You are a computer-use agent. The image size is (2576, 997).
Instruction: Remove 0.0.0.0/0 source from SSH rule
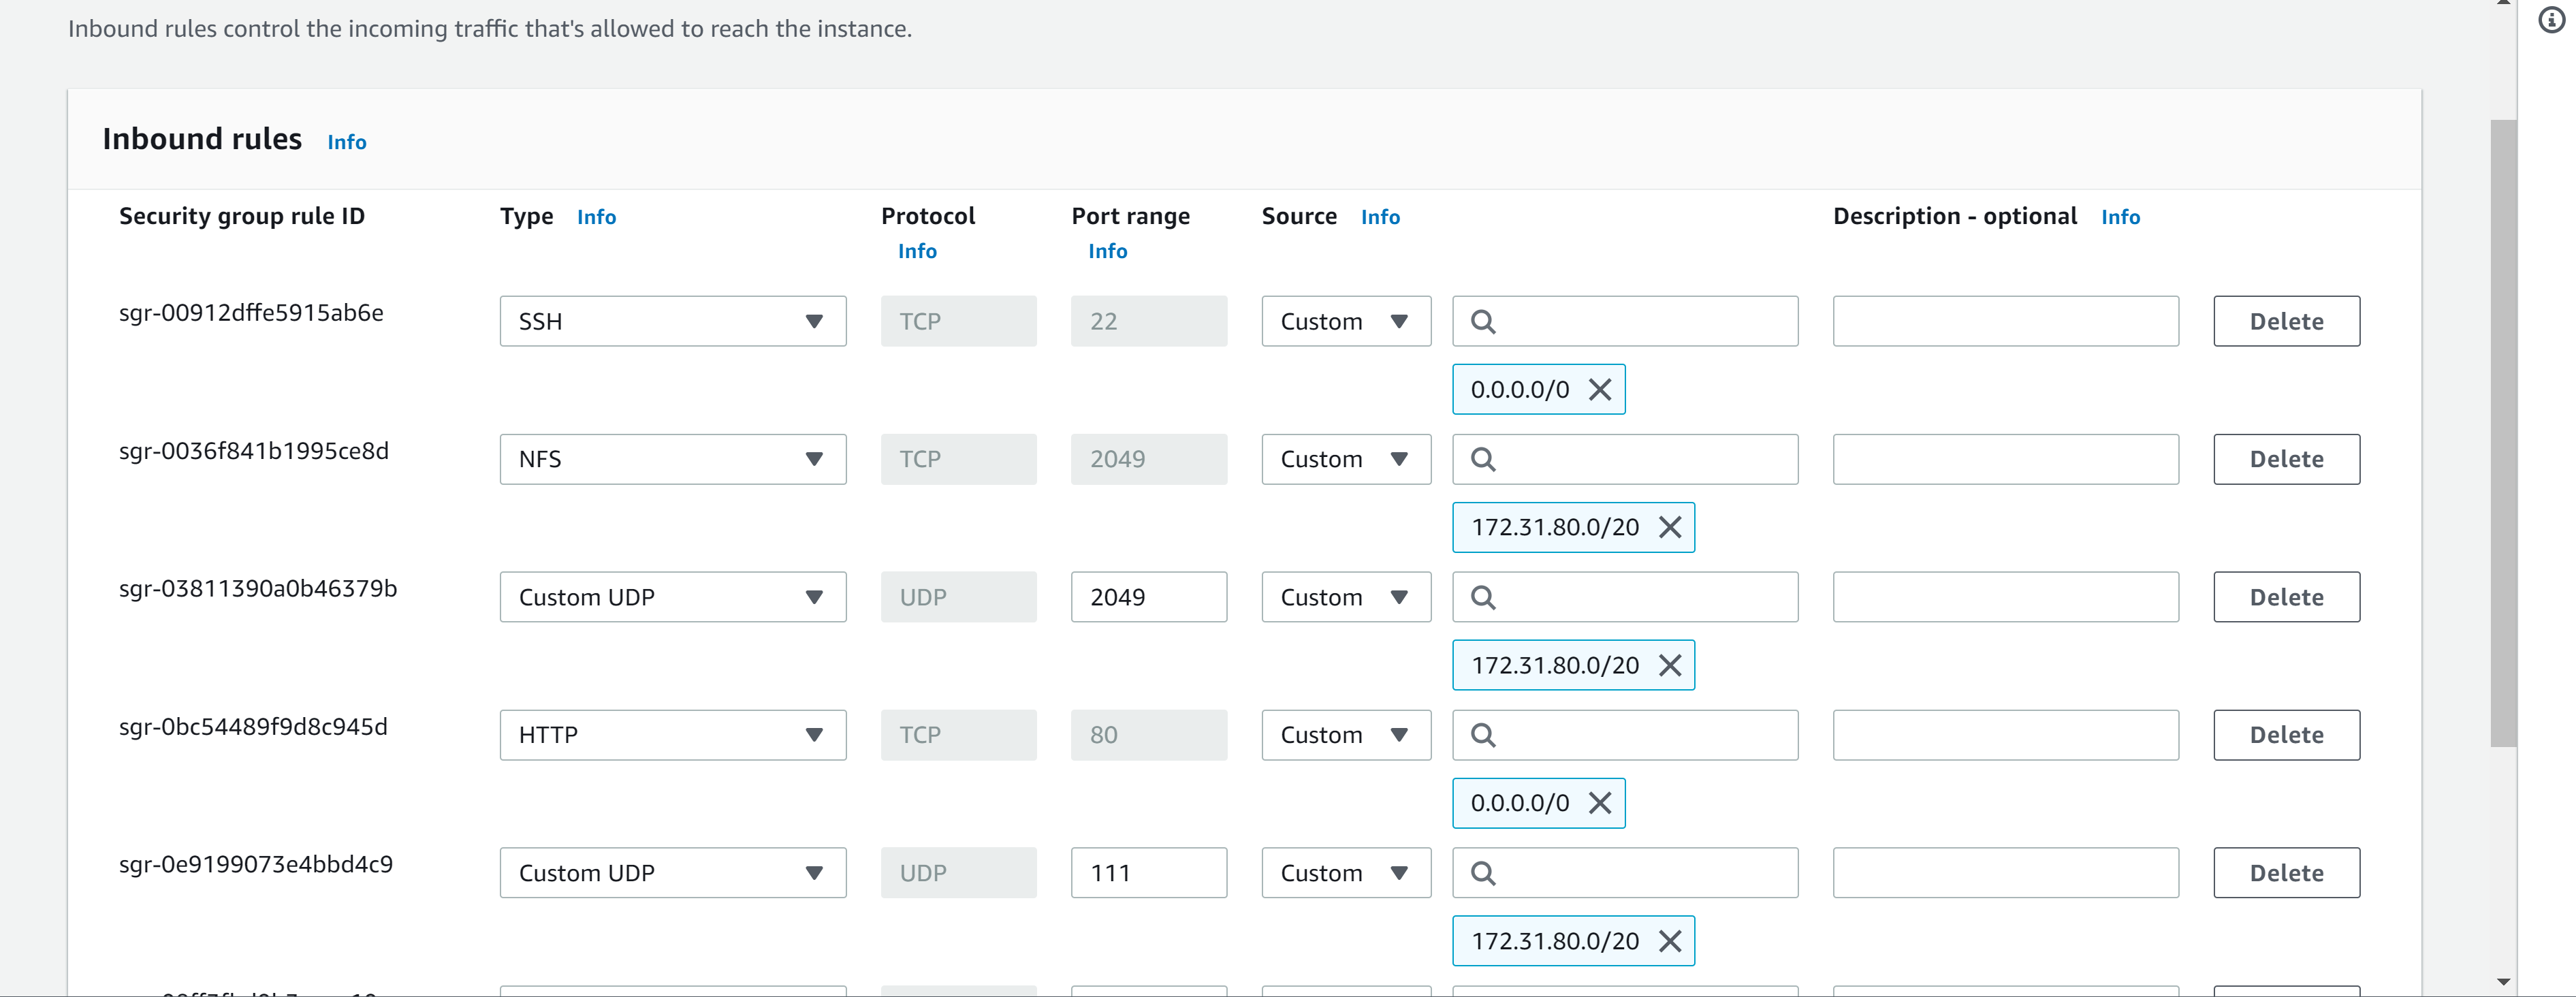[1600, 389]
